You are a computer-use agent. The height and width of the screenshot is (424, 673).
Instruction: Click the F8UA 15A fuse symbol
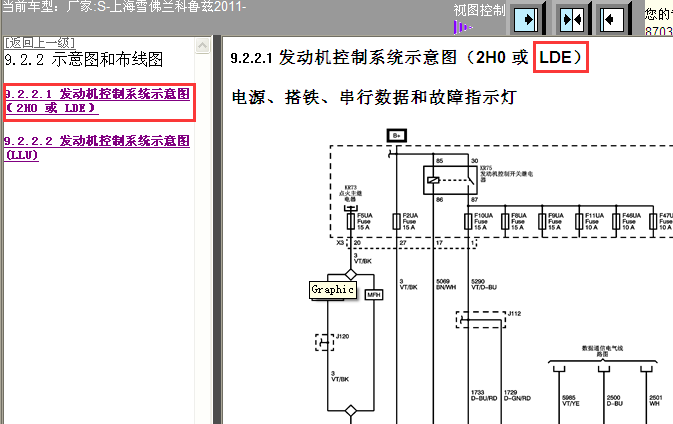(505, 221)
